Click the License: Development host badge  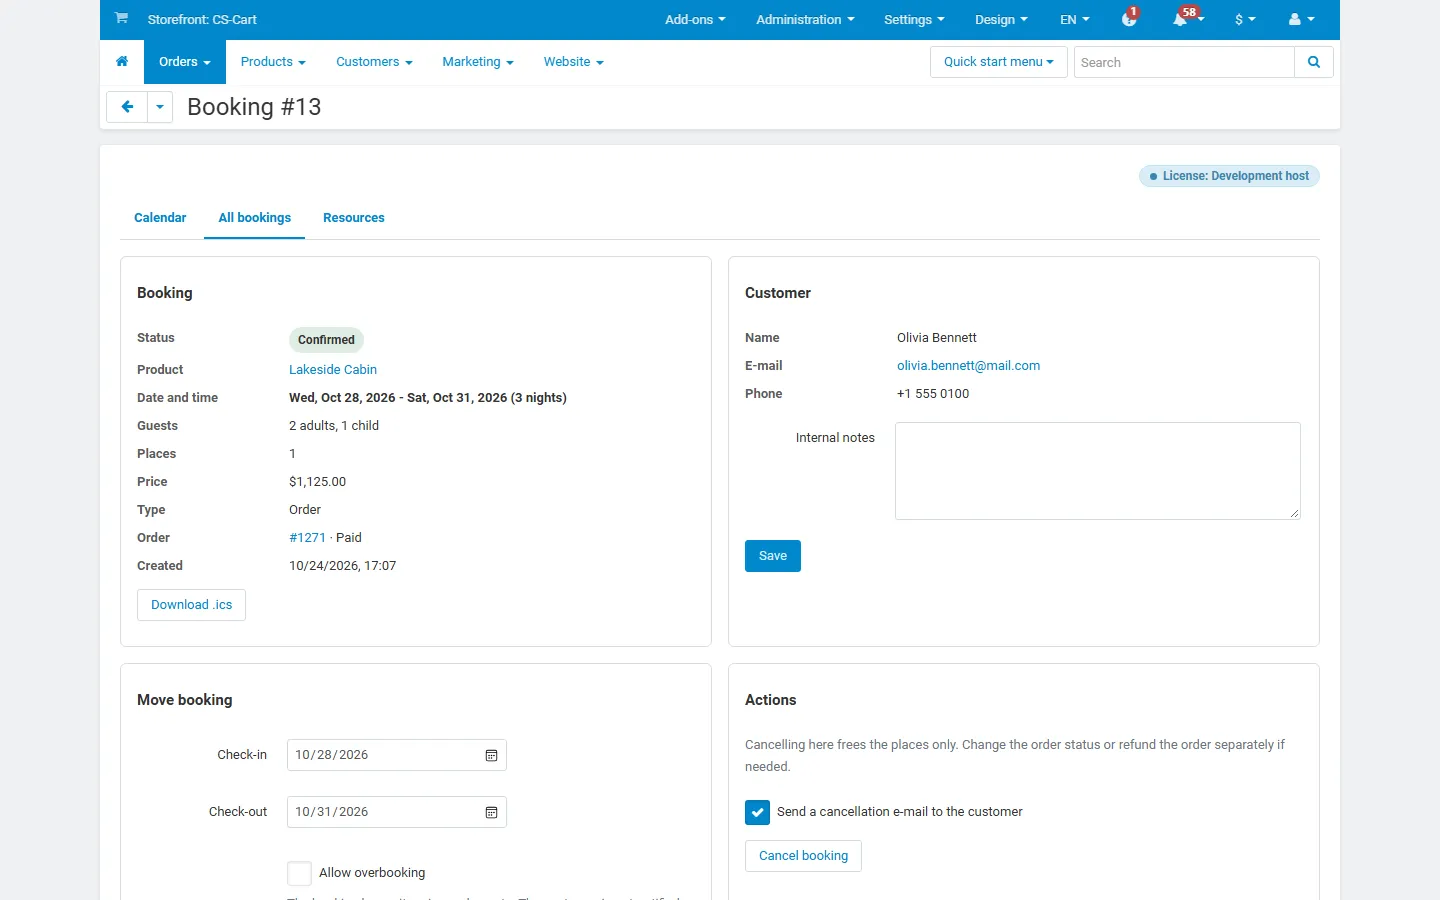1229,176
